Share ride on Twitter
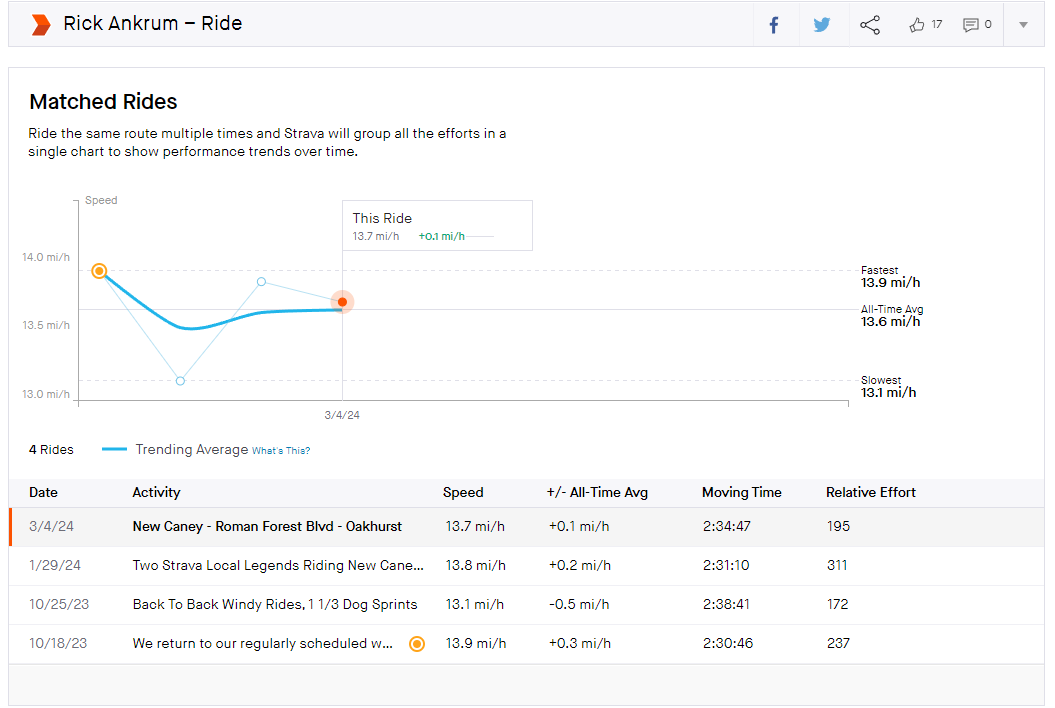Screen dimensions: 1055x708 (x=822, y=25)
